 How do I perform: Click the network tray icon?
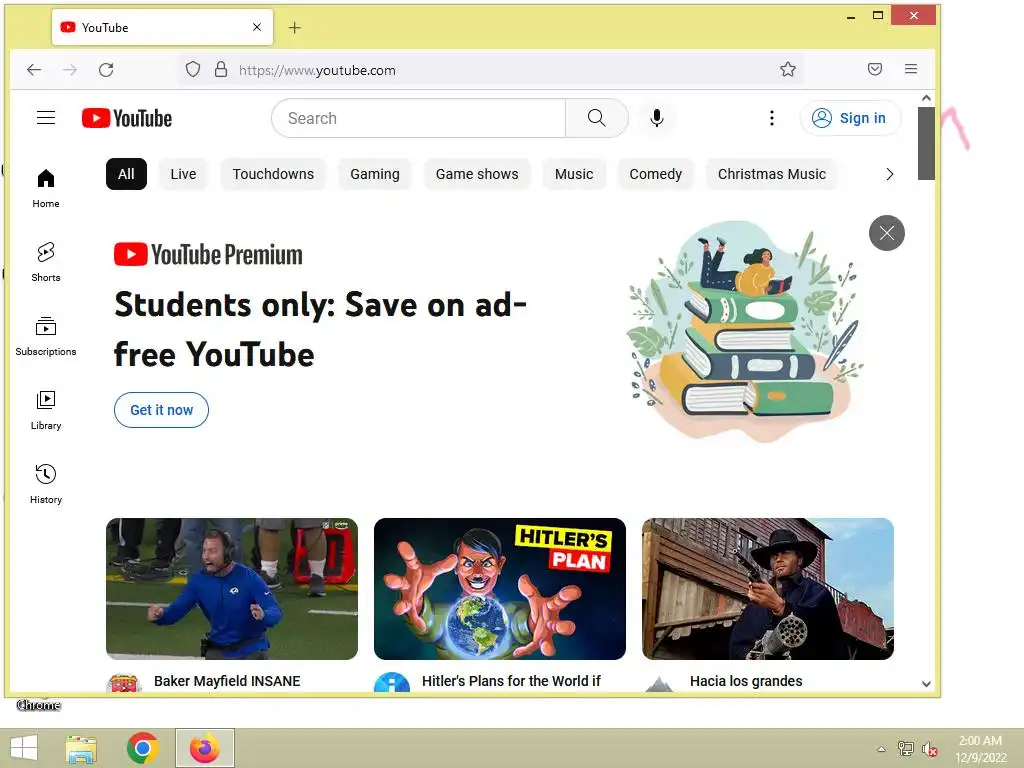[906, 749]
